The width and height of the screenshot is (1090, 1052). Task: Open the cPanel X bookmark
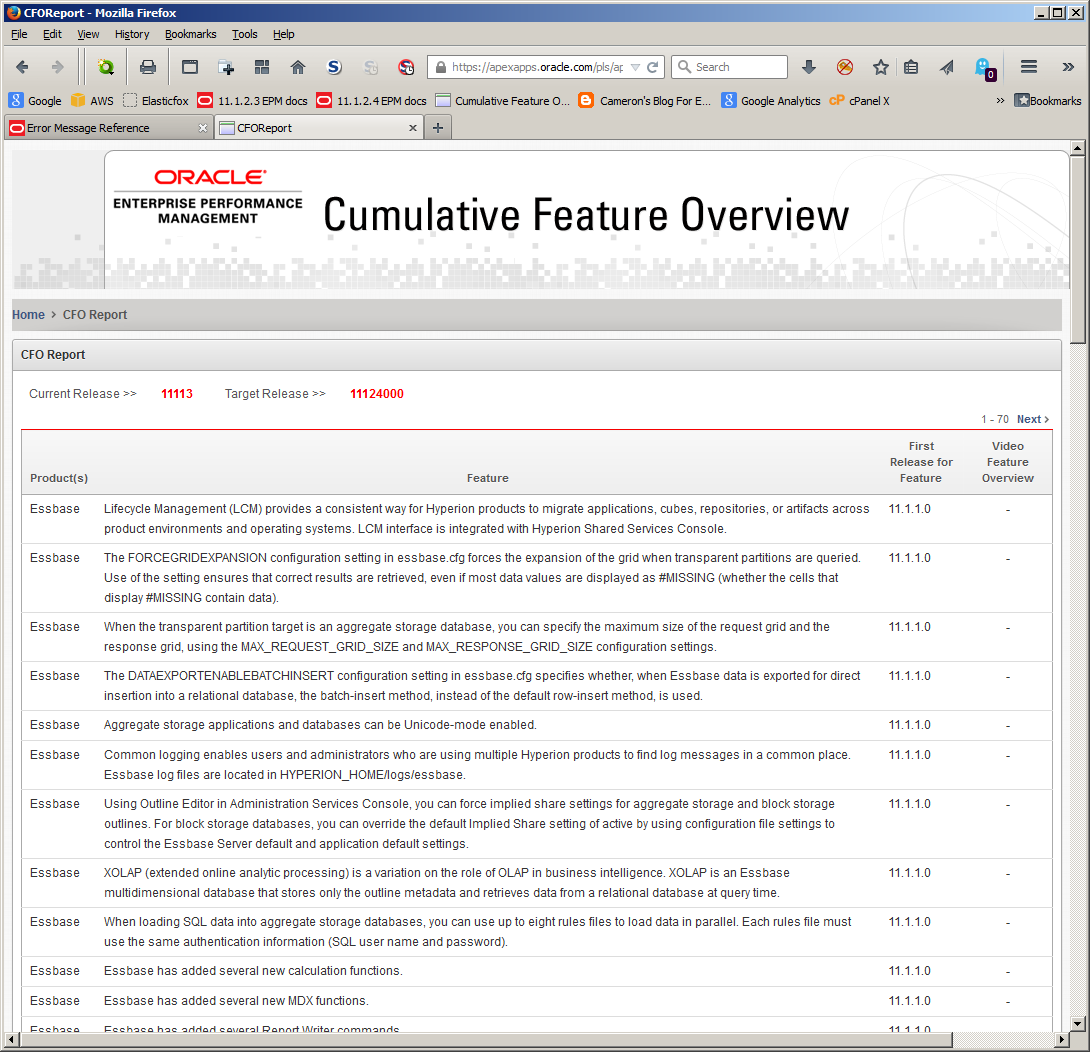pyautogui.click(x=860, y=101)
